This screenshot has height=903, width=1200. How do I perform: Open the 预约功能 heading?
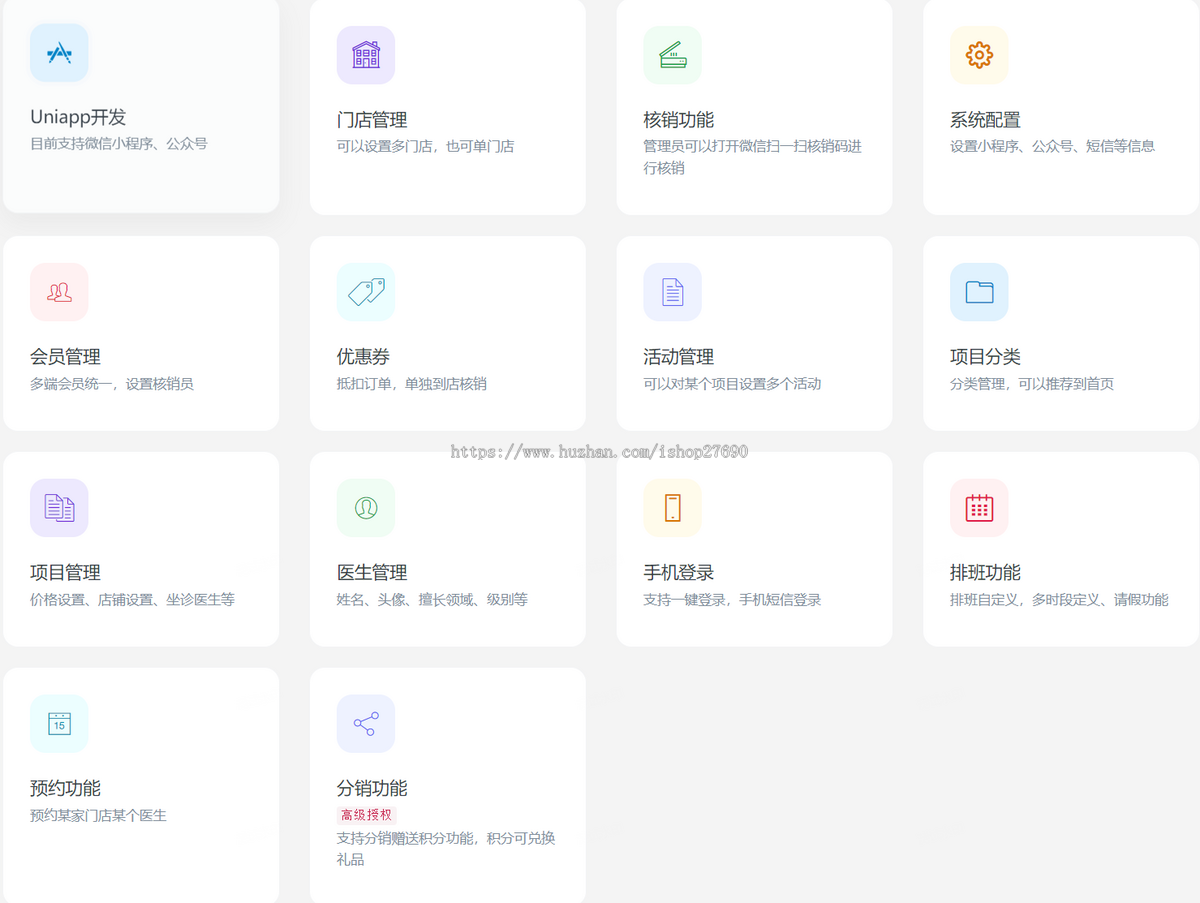click(x=65, y=789)
